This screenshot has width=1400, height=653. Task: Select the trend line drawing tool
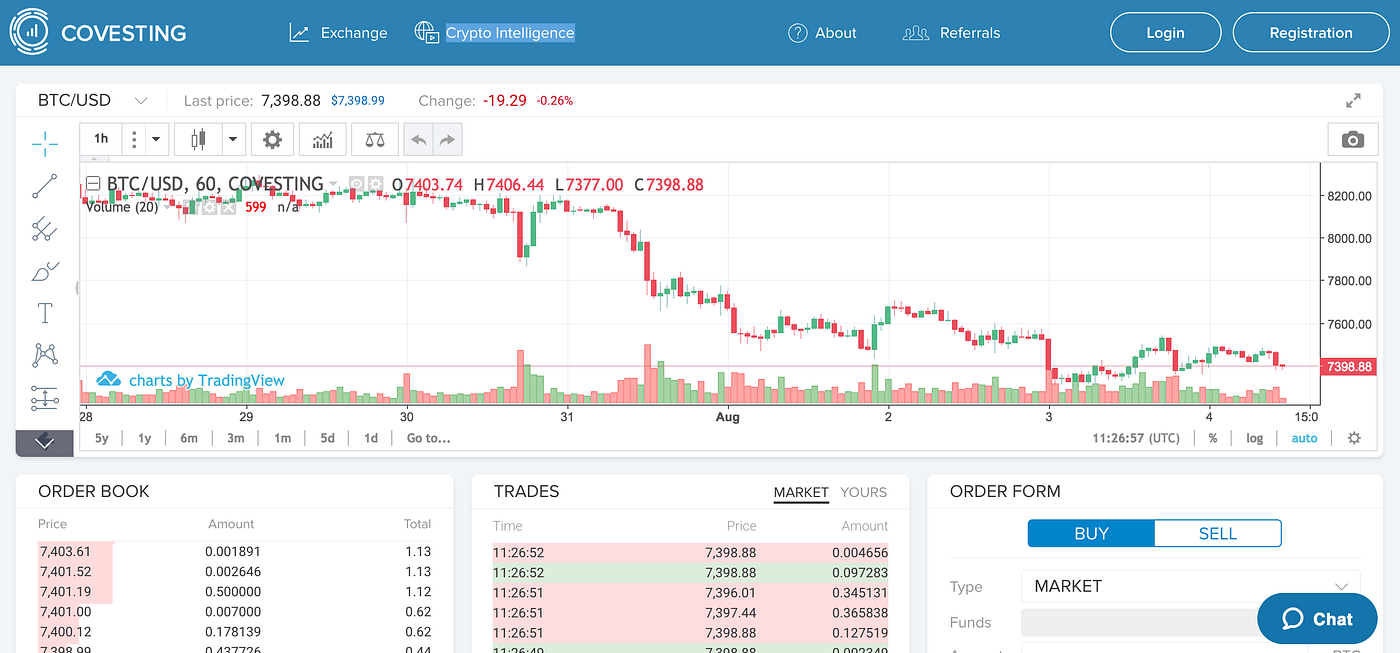(x=45, y=186)
